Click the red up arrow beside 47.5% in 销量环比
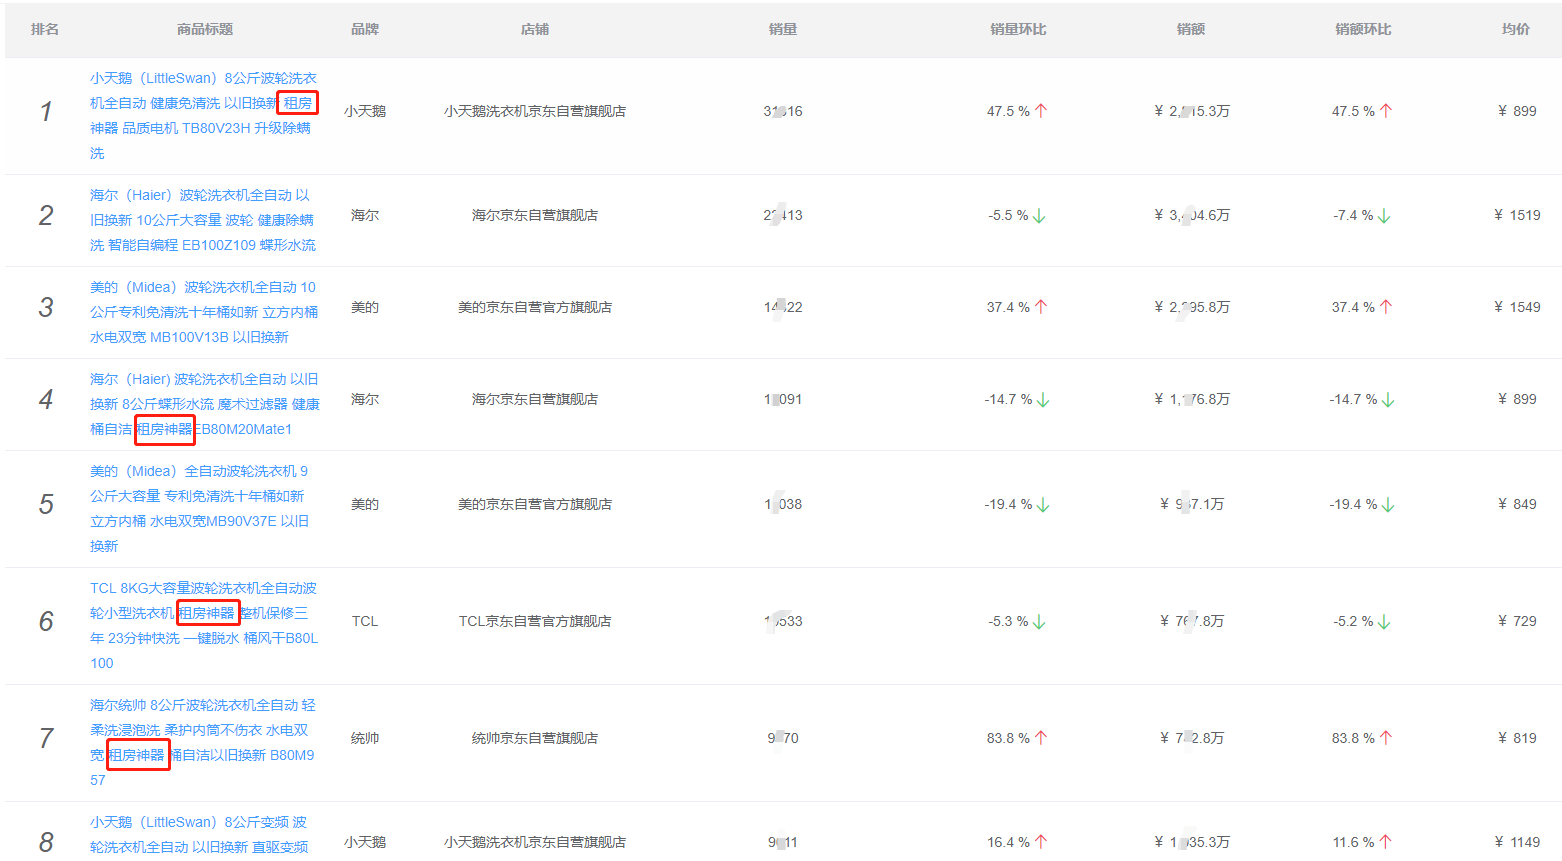The width and height of the screenshot is (1562, 861). tap(1041, 111)
